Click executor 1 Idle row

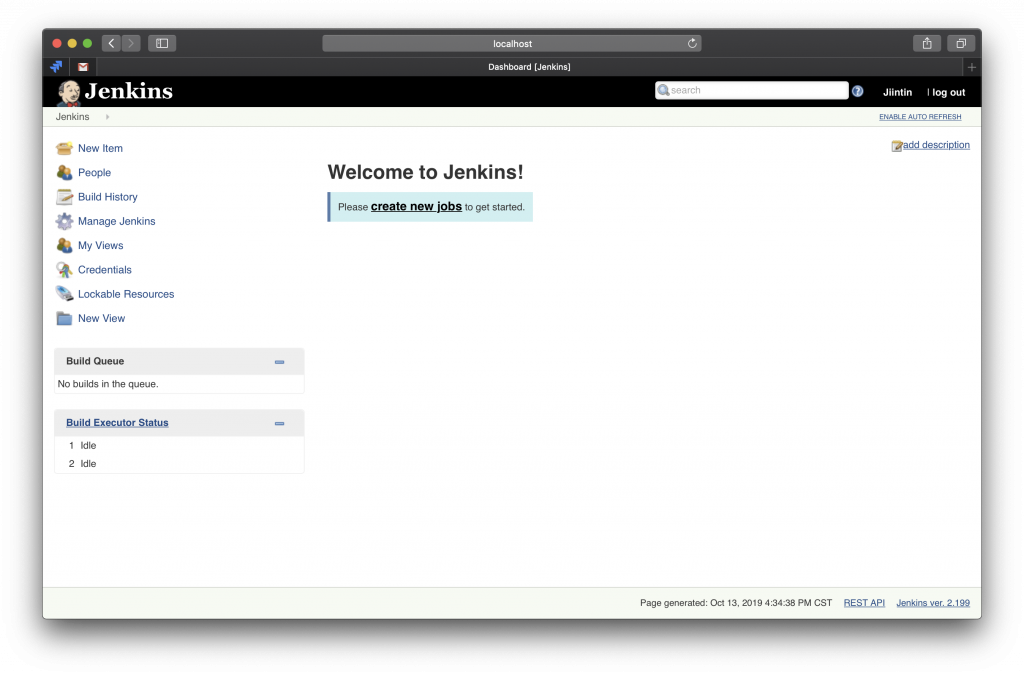179,445
